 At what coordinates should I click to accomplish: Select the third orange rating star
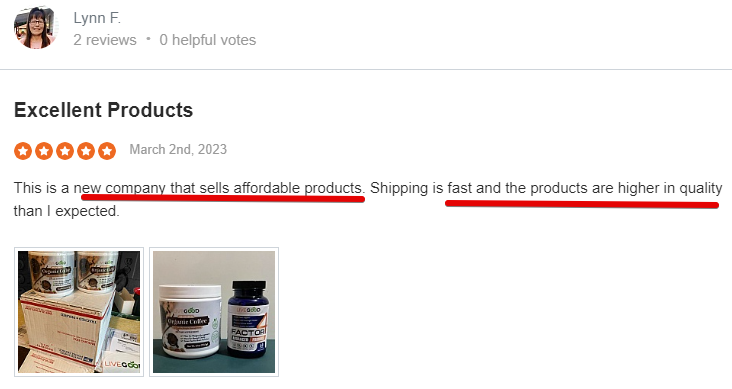(65, 151)
